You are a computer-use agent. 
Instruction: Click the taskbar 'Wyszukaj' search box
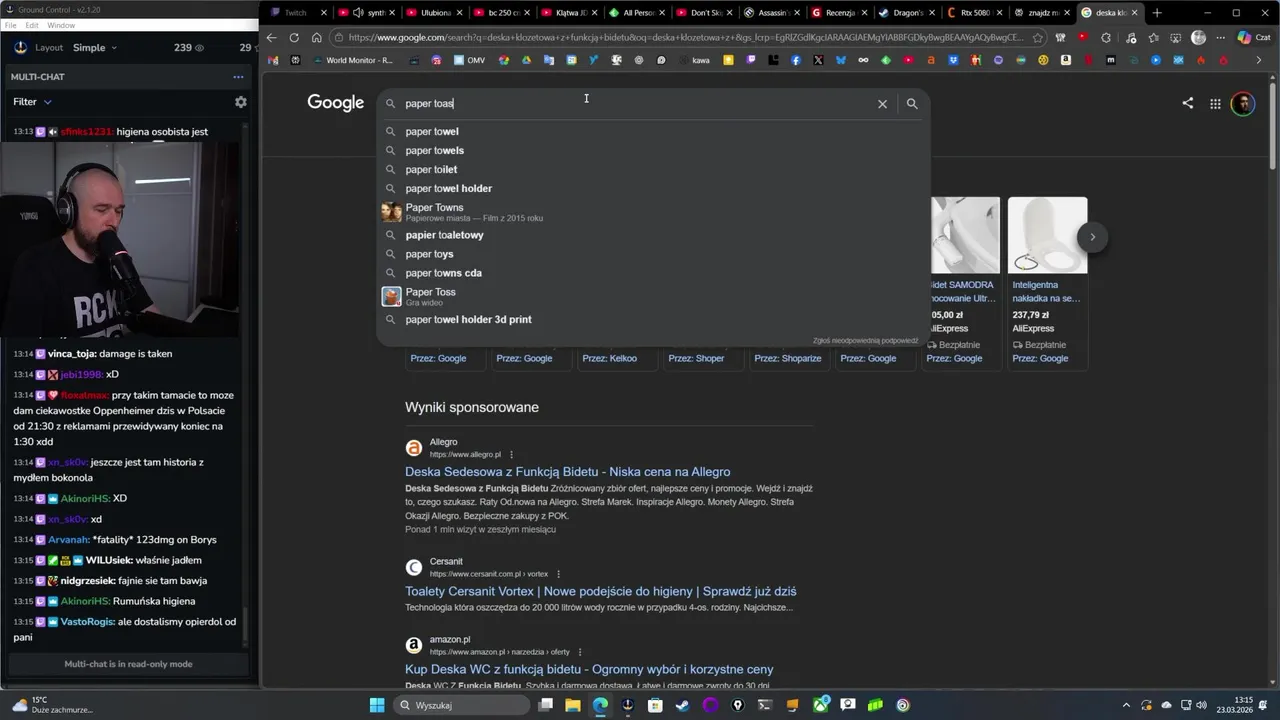[x=461, y=705]
